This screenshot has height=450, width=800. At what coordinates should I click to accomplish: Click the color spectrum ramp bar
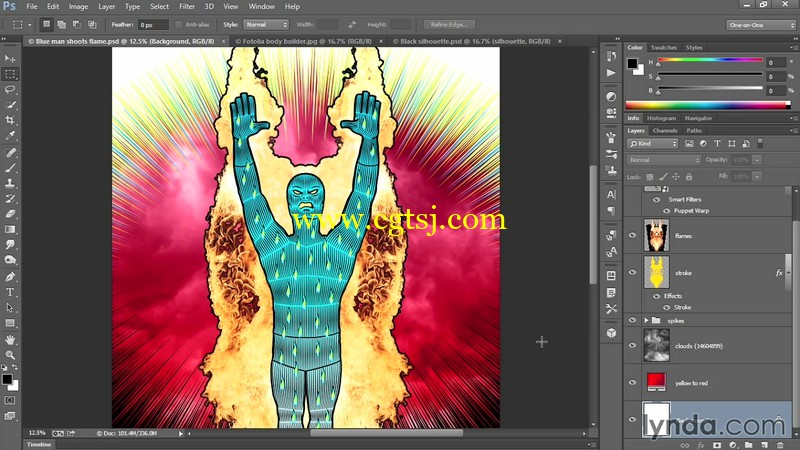pos(708,105)
